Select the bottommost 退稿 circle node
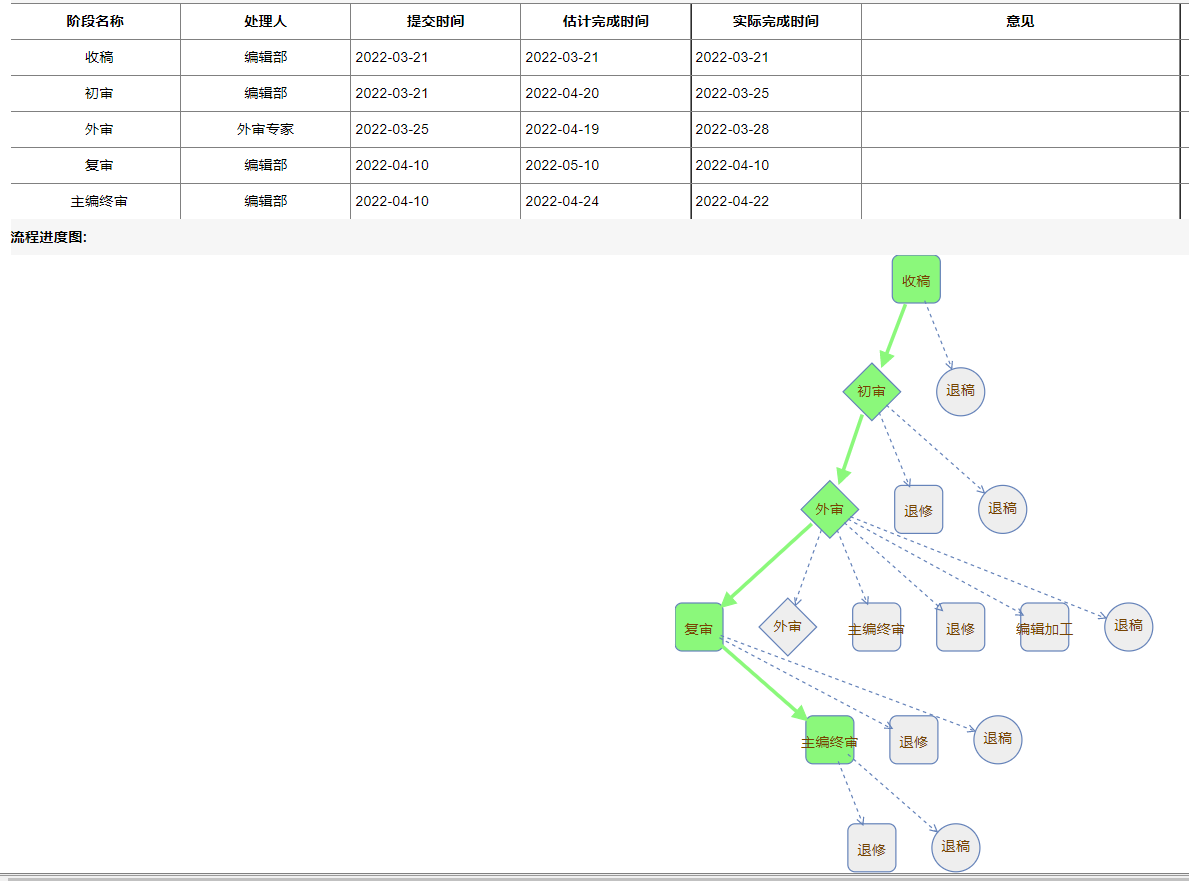 955,847
